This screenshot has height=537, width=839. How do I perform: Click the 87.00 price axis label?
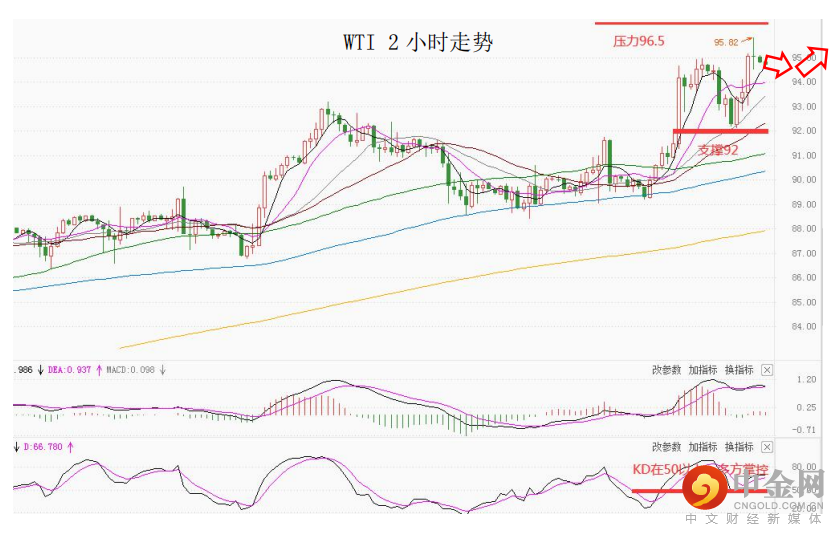coord(804,254)
